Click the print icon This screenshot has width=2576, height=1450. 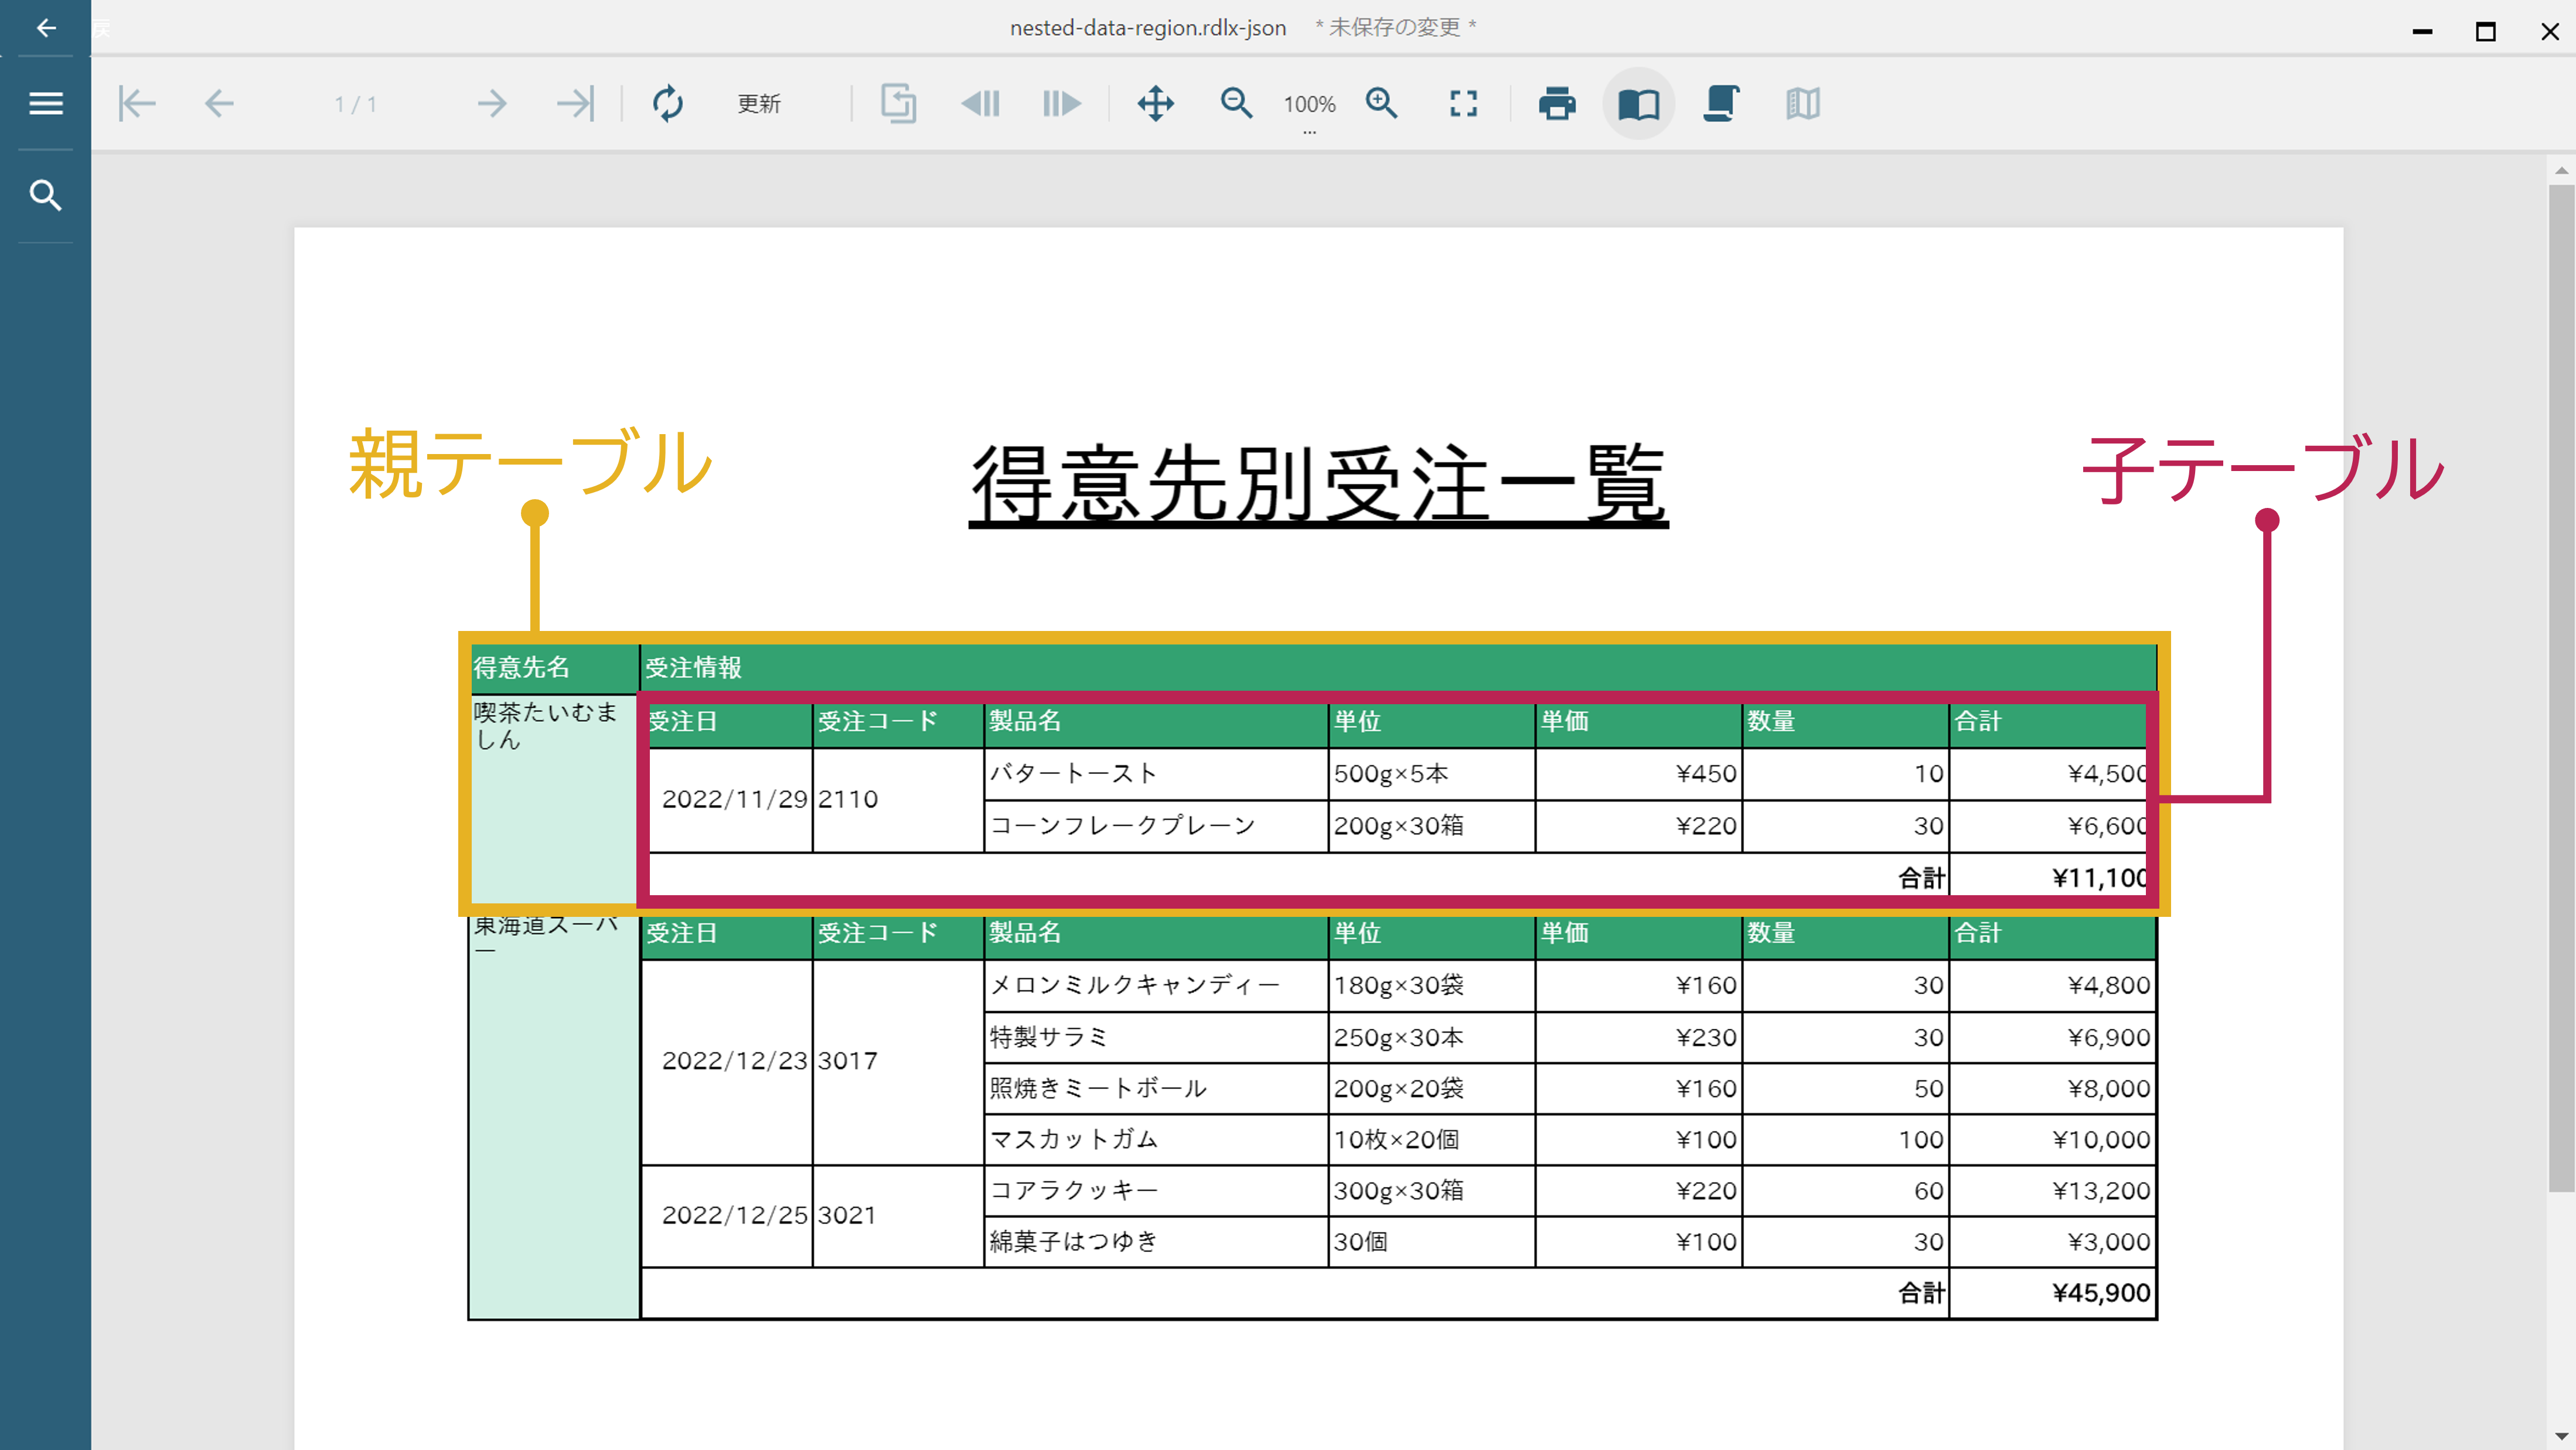click(1557, 104)
